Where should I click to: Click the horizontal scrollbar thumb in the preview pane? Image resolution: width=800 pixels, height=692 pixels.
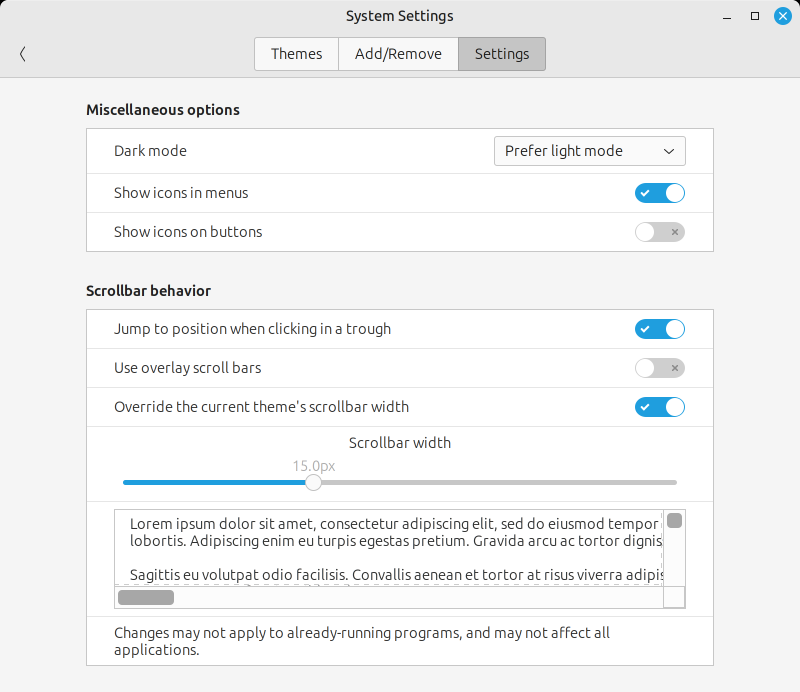[x=145, y=596]
